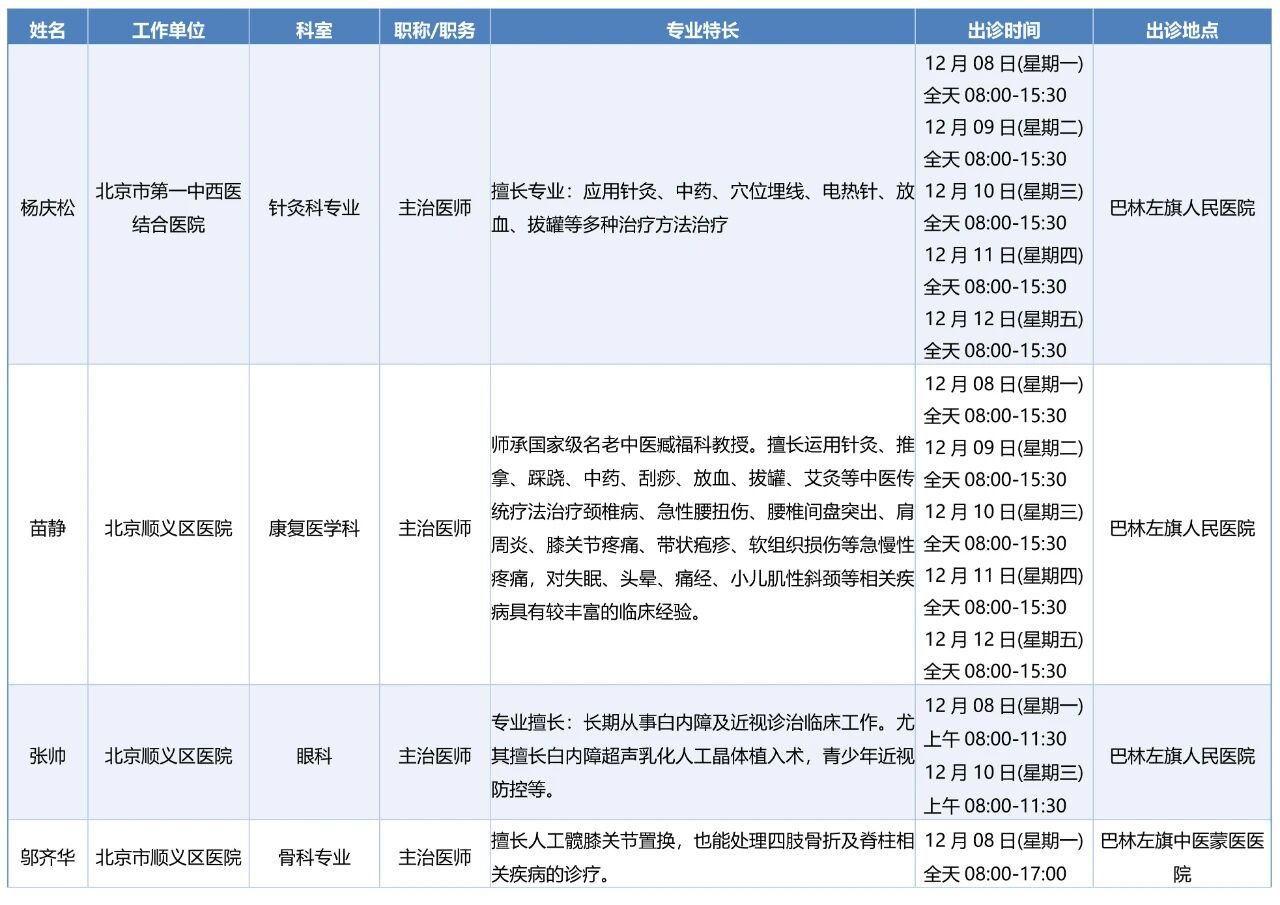Click the name cell 张帅

(x=47, y=756)
